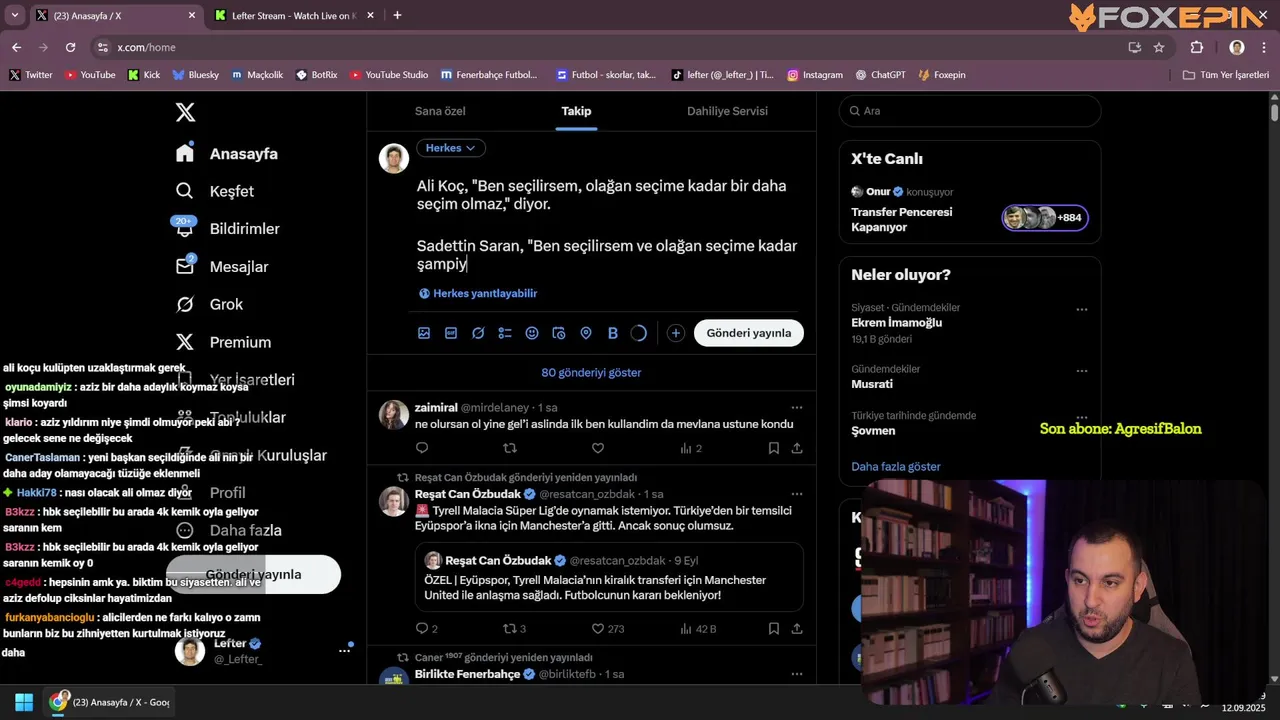Open zaimiral's profile avatar

(394, 414)
